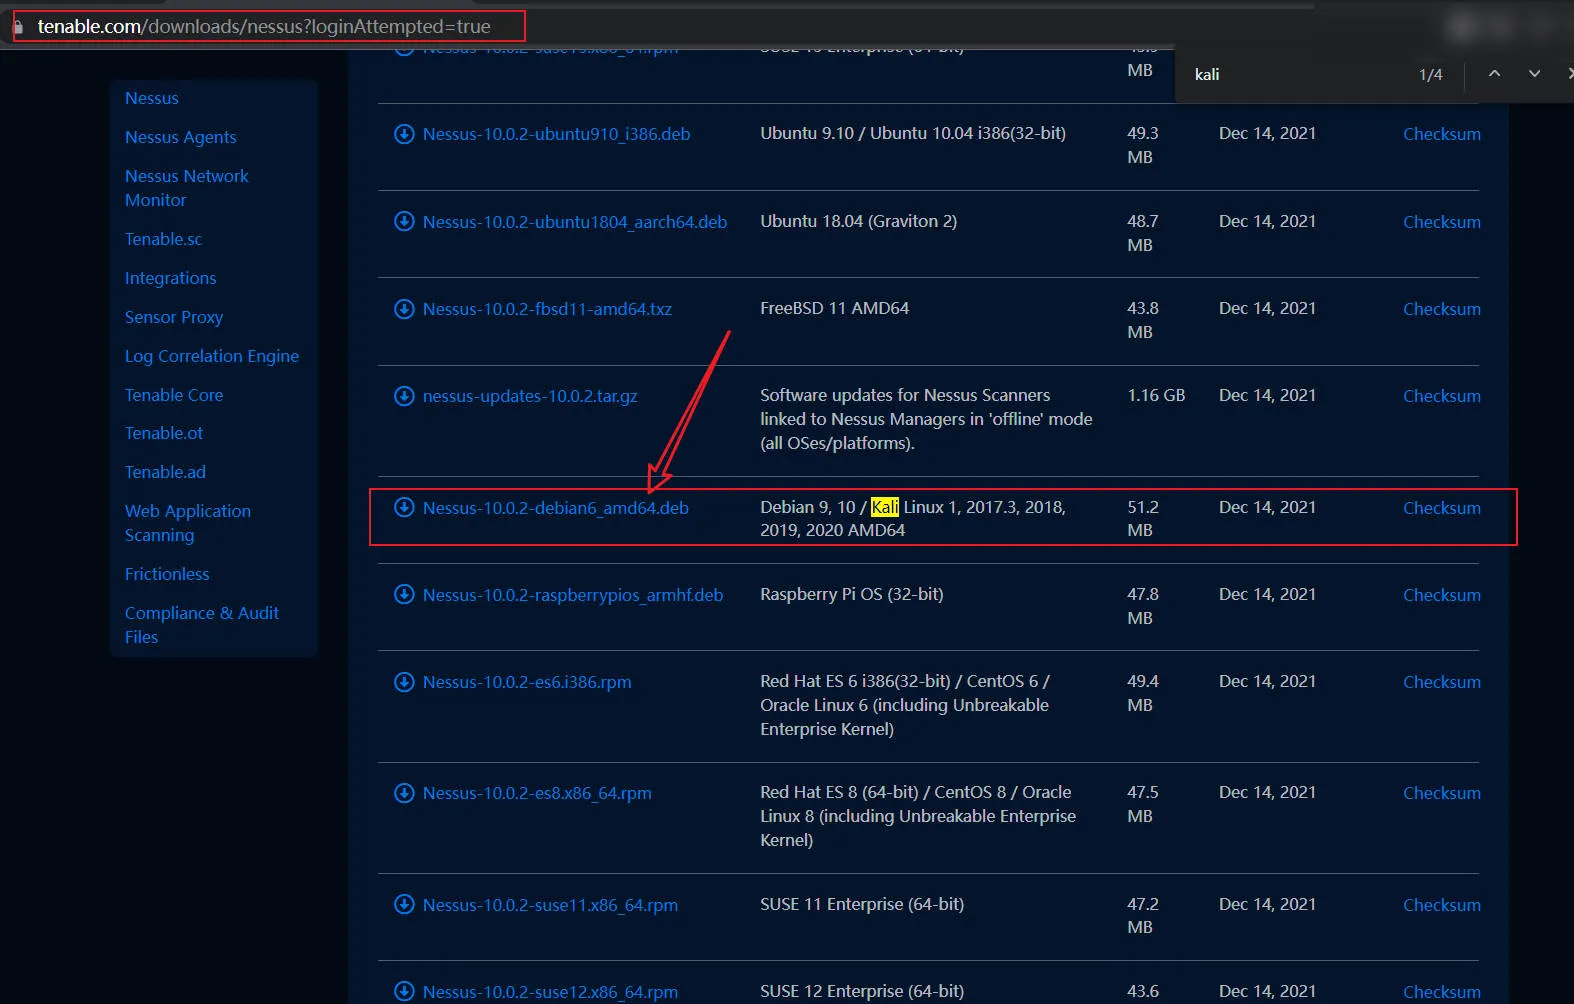Click download icon beside Nessus-10.0.2-debian6_amd64.deb
1574x1004 pixels.
pyautogui.click(x=404, y=507)
